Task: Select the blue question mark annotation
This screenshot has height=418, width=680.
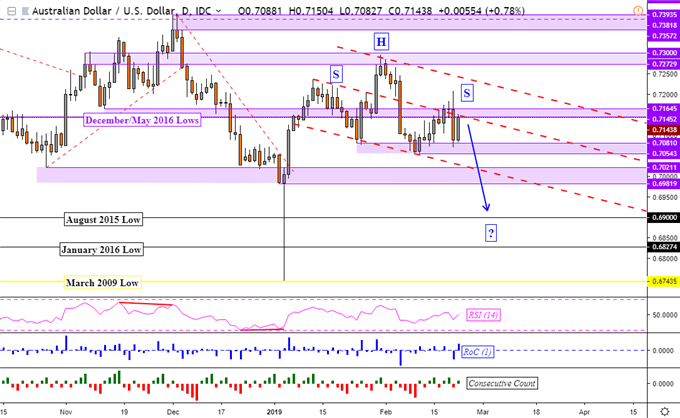Action: [490, 233]
